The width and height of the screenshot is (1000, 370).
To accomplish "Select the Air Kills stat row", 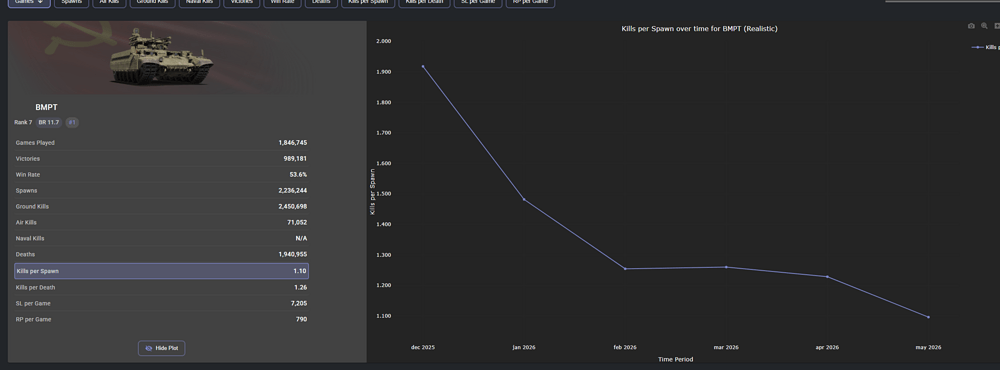I will [x=161, y=223].
